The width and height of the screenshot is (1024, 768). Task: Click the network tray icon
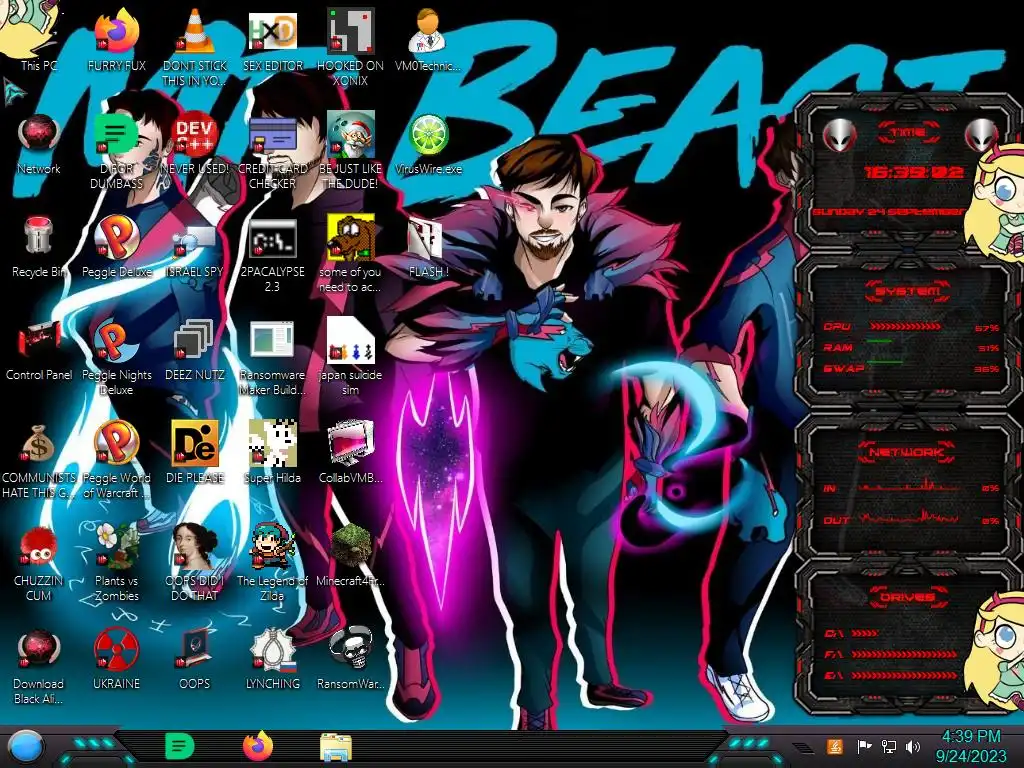(889, 746)
